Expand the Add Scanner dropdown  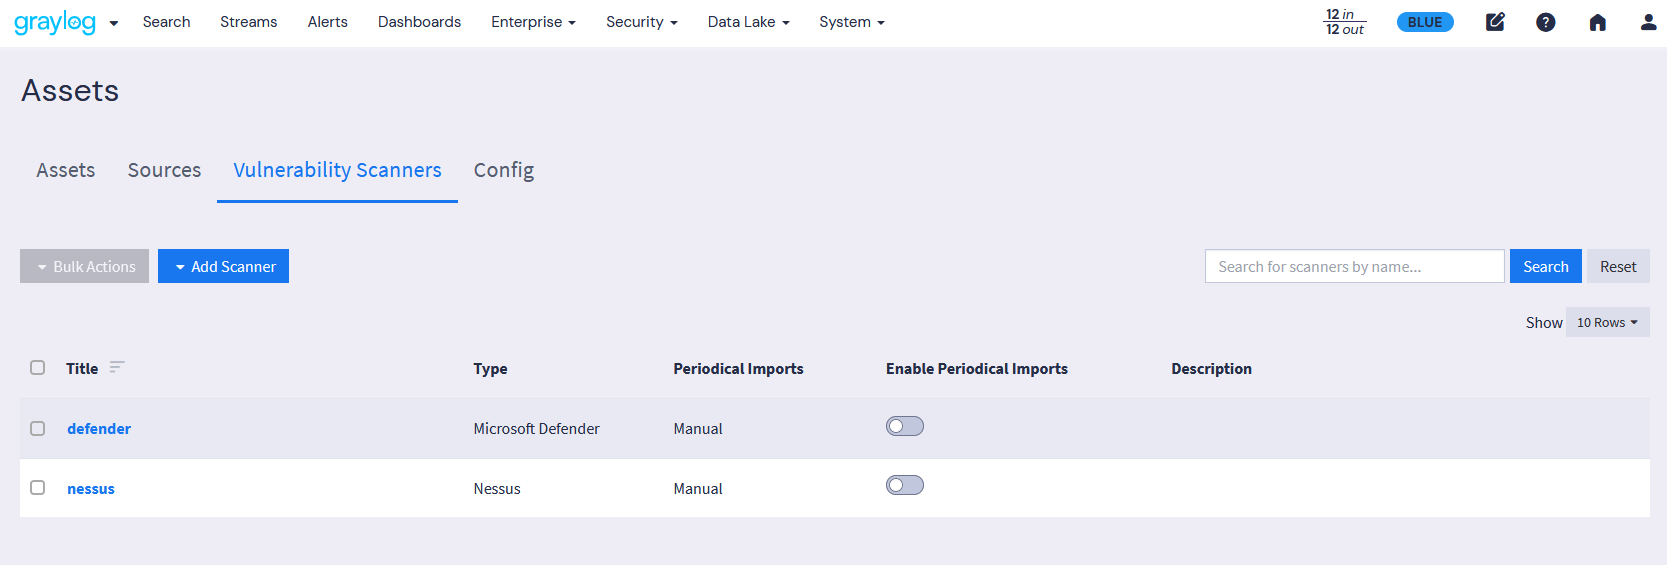pyautogui.click(x=223, y=266)
